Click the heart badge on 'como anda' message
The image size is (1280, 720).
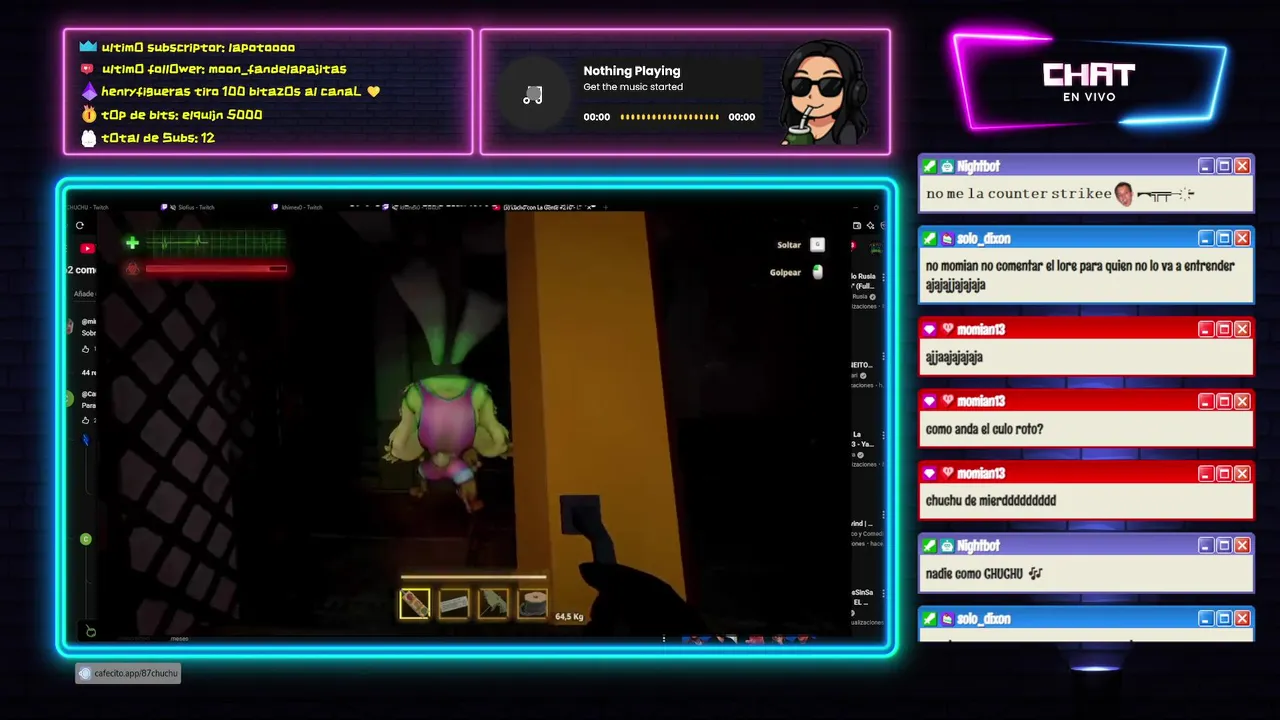point(946,401)
